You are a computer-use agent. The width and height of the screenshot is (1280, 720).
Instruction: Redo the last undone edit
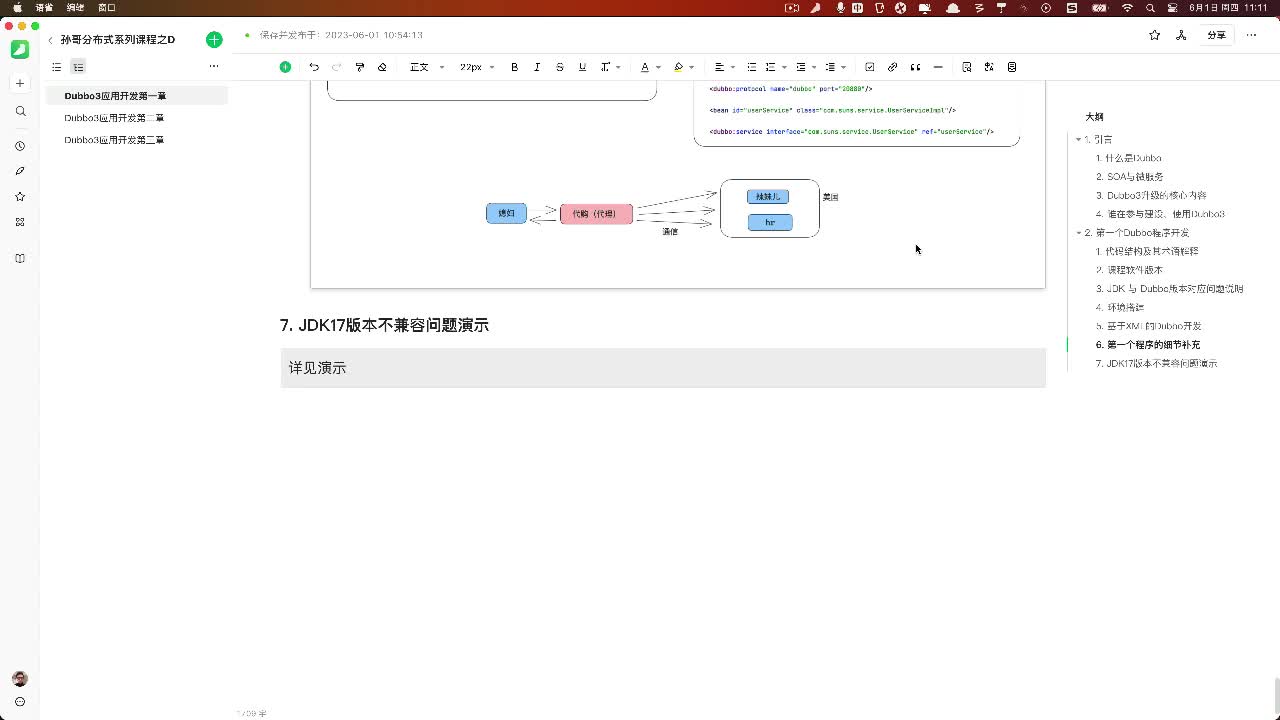click(337, 67)
